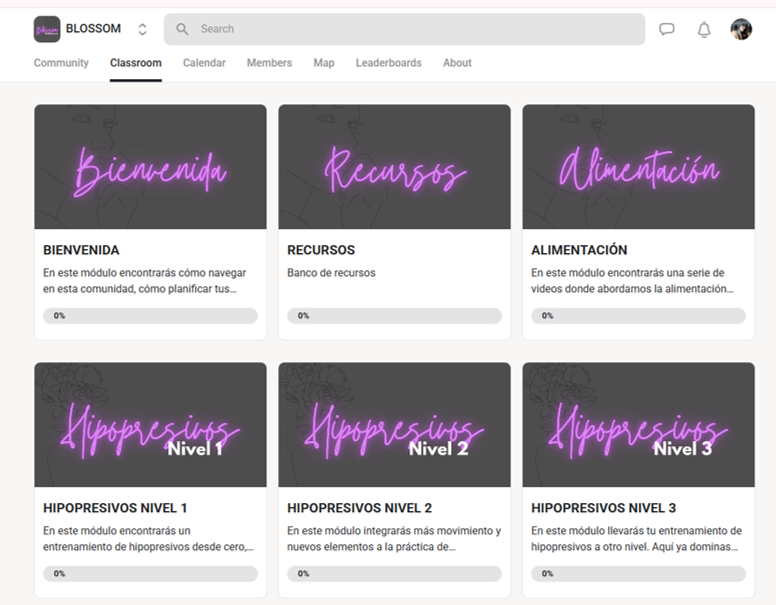This screenshot has height=605, width=776.
Task: Click the HIPOPRESIVOS NIVEL 1 title
Action: tap(115, 508)
